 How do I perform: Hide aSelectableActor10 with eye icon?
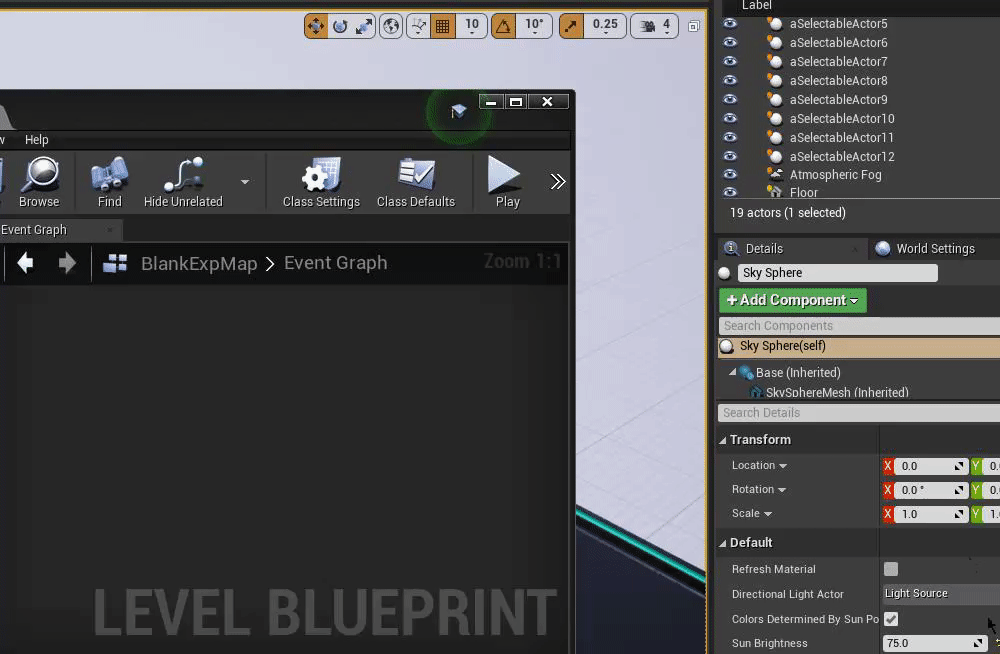coord(730,118)
